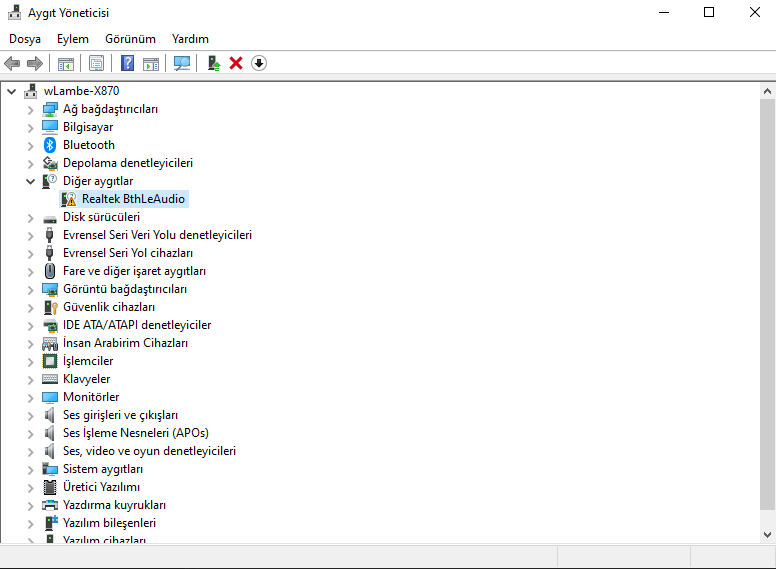Click the Üretici Yazılımı firmware chip icon
776x569 pixels.
[50, 487]
